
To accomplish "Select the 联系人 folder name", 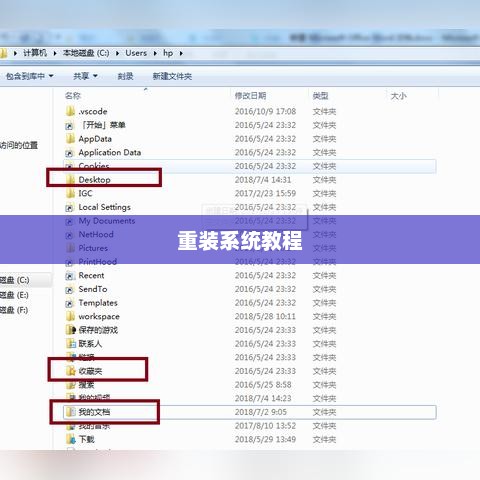I will [90, 344].
